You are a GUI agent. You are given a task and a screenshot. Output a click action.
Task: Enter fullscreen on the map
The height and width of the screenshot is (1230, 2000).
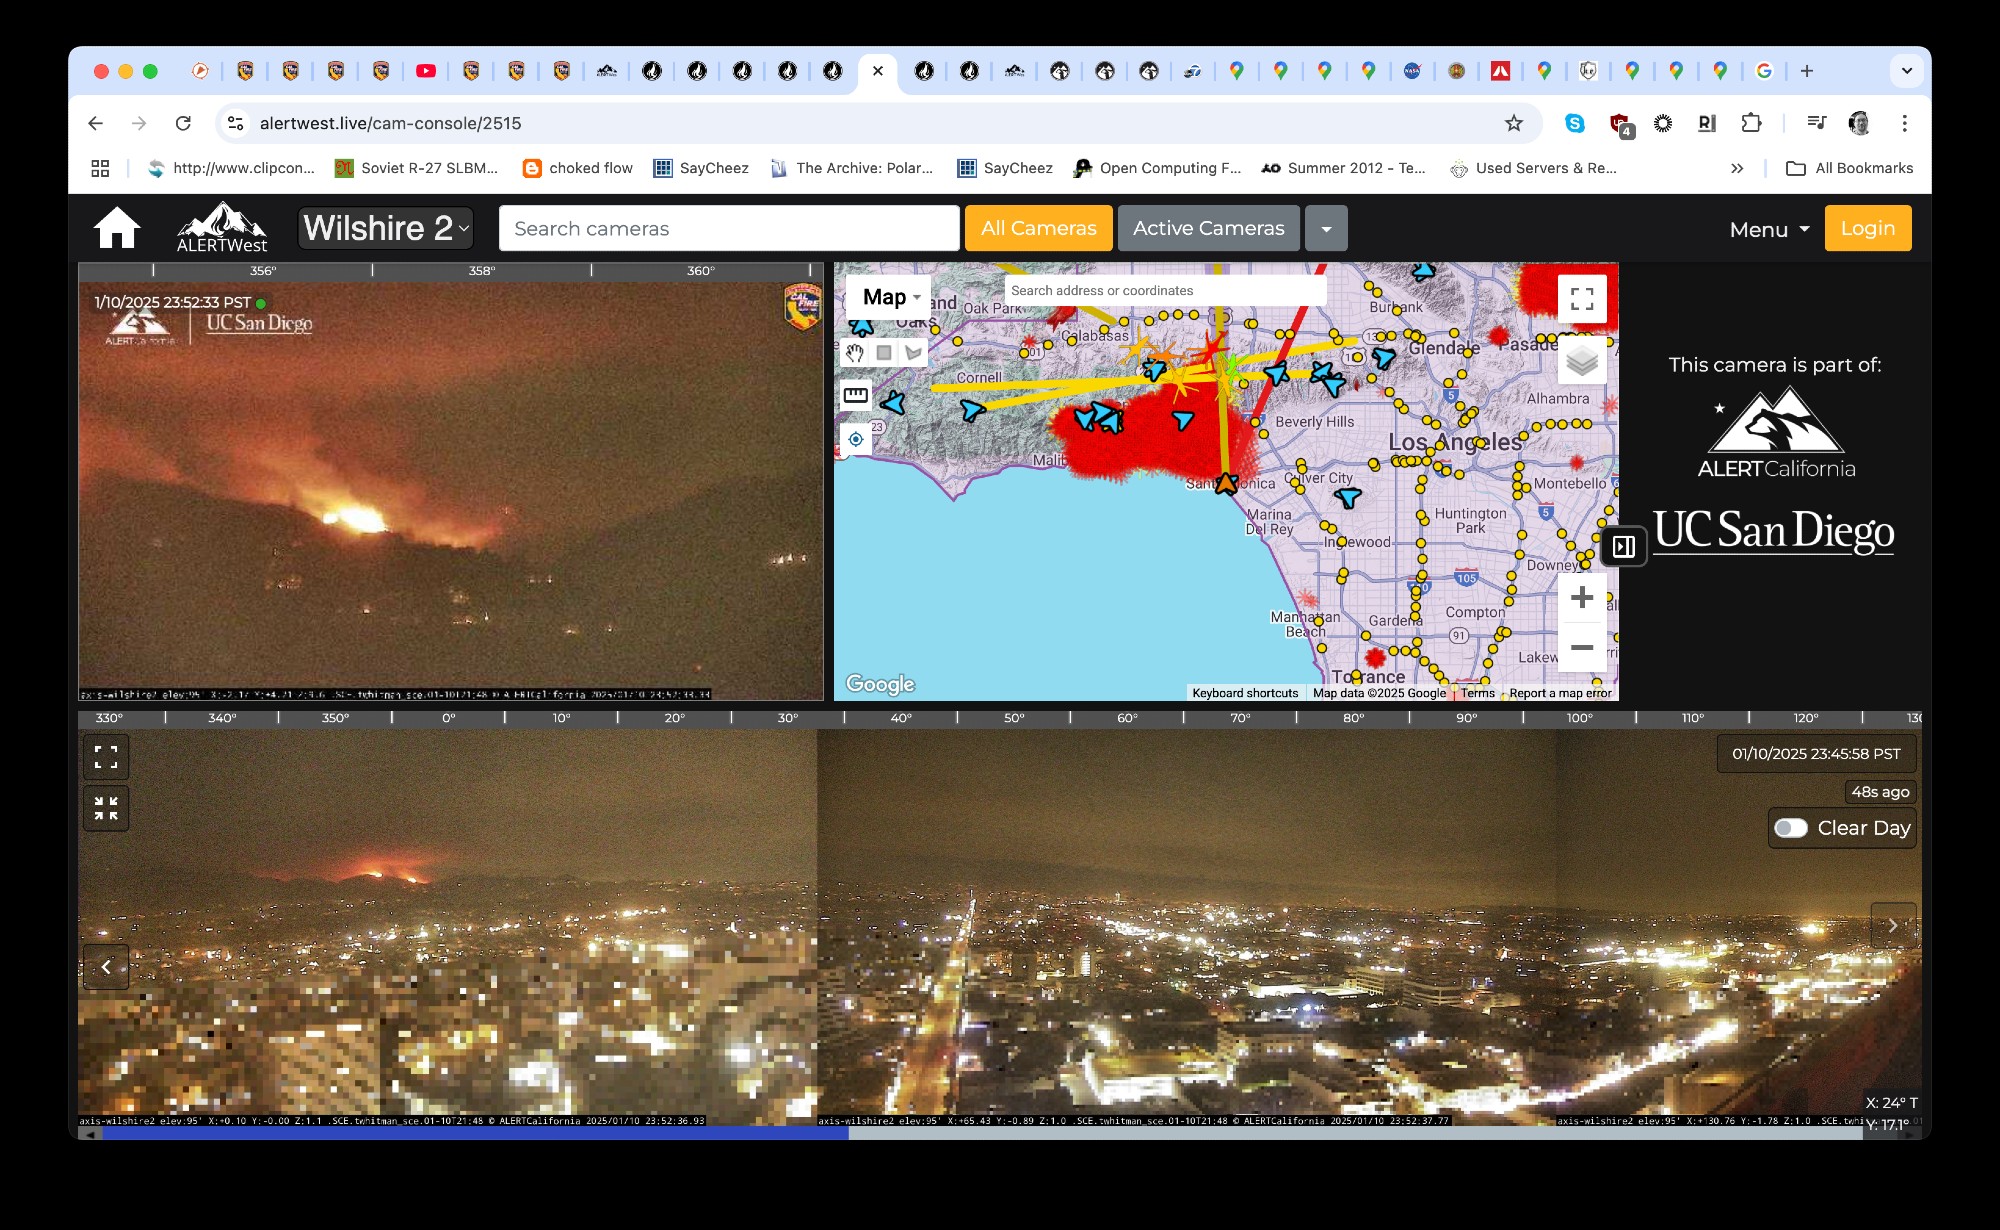[x=1581, y=298]
